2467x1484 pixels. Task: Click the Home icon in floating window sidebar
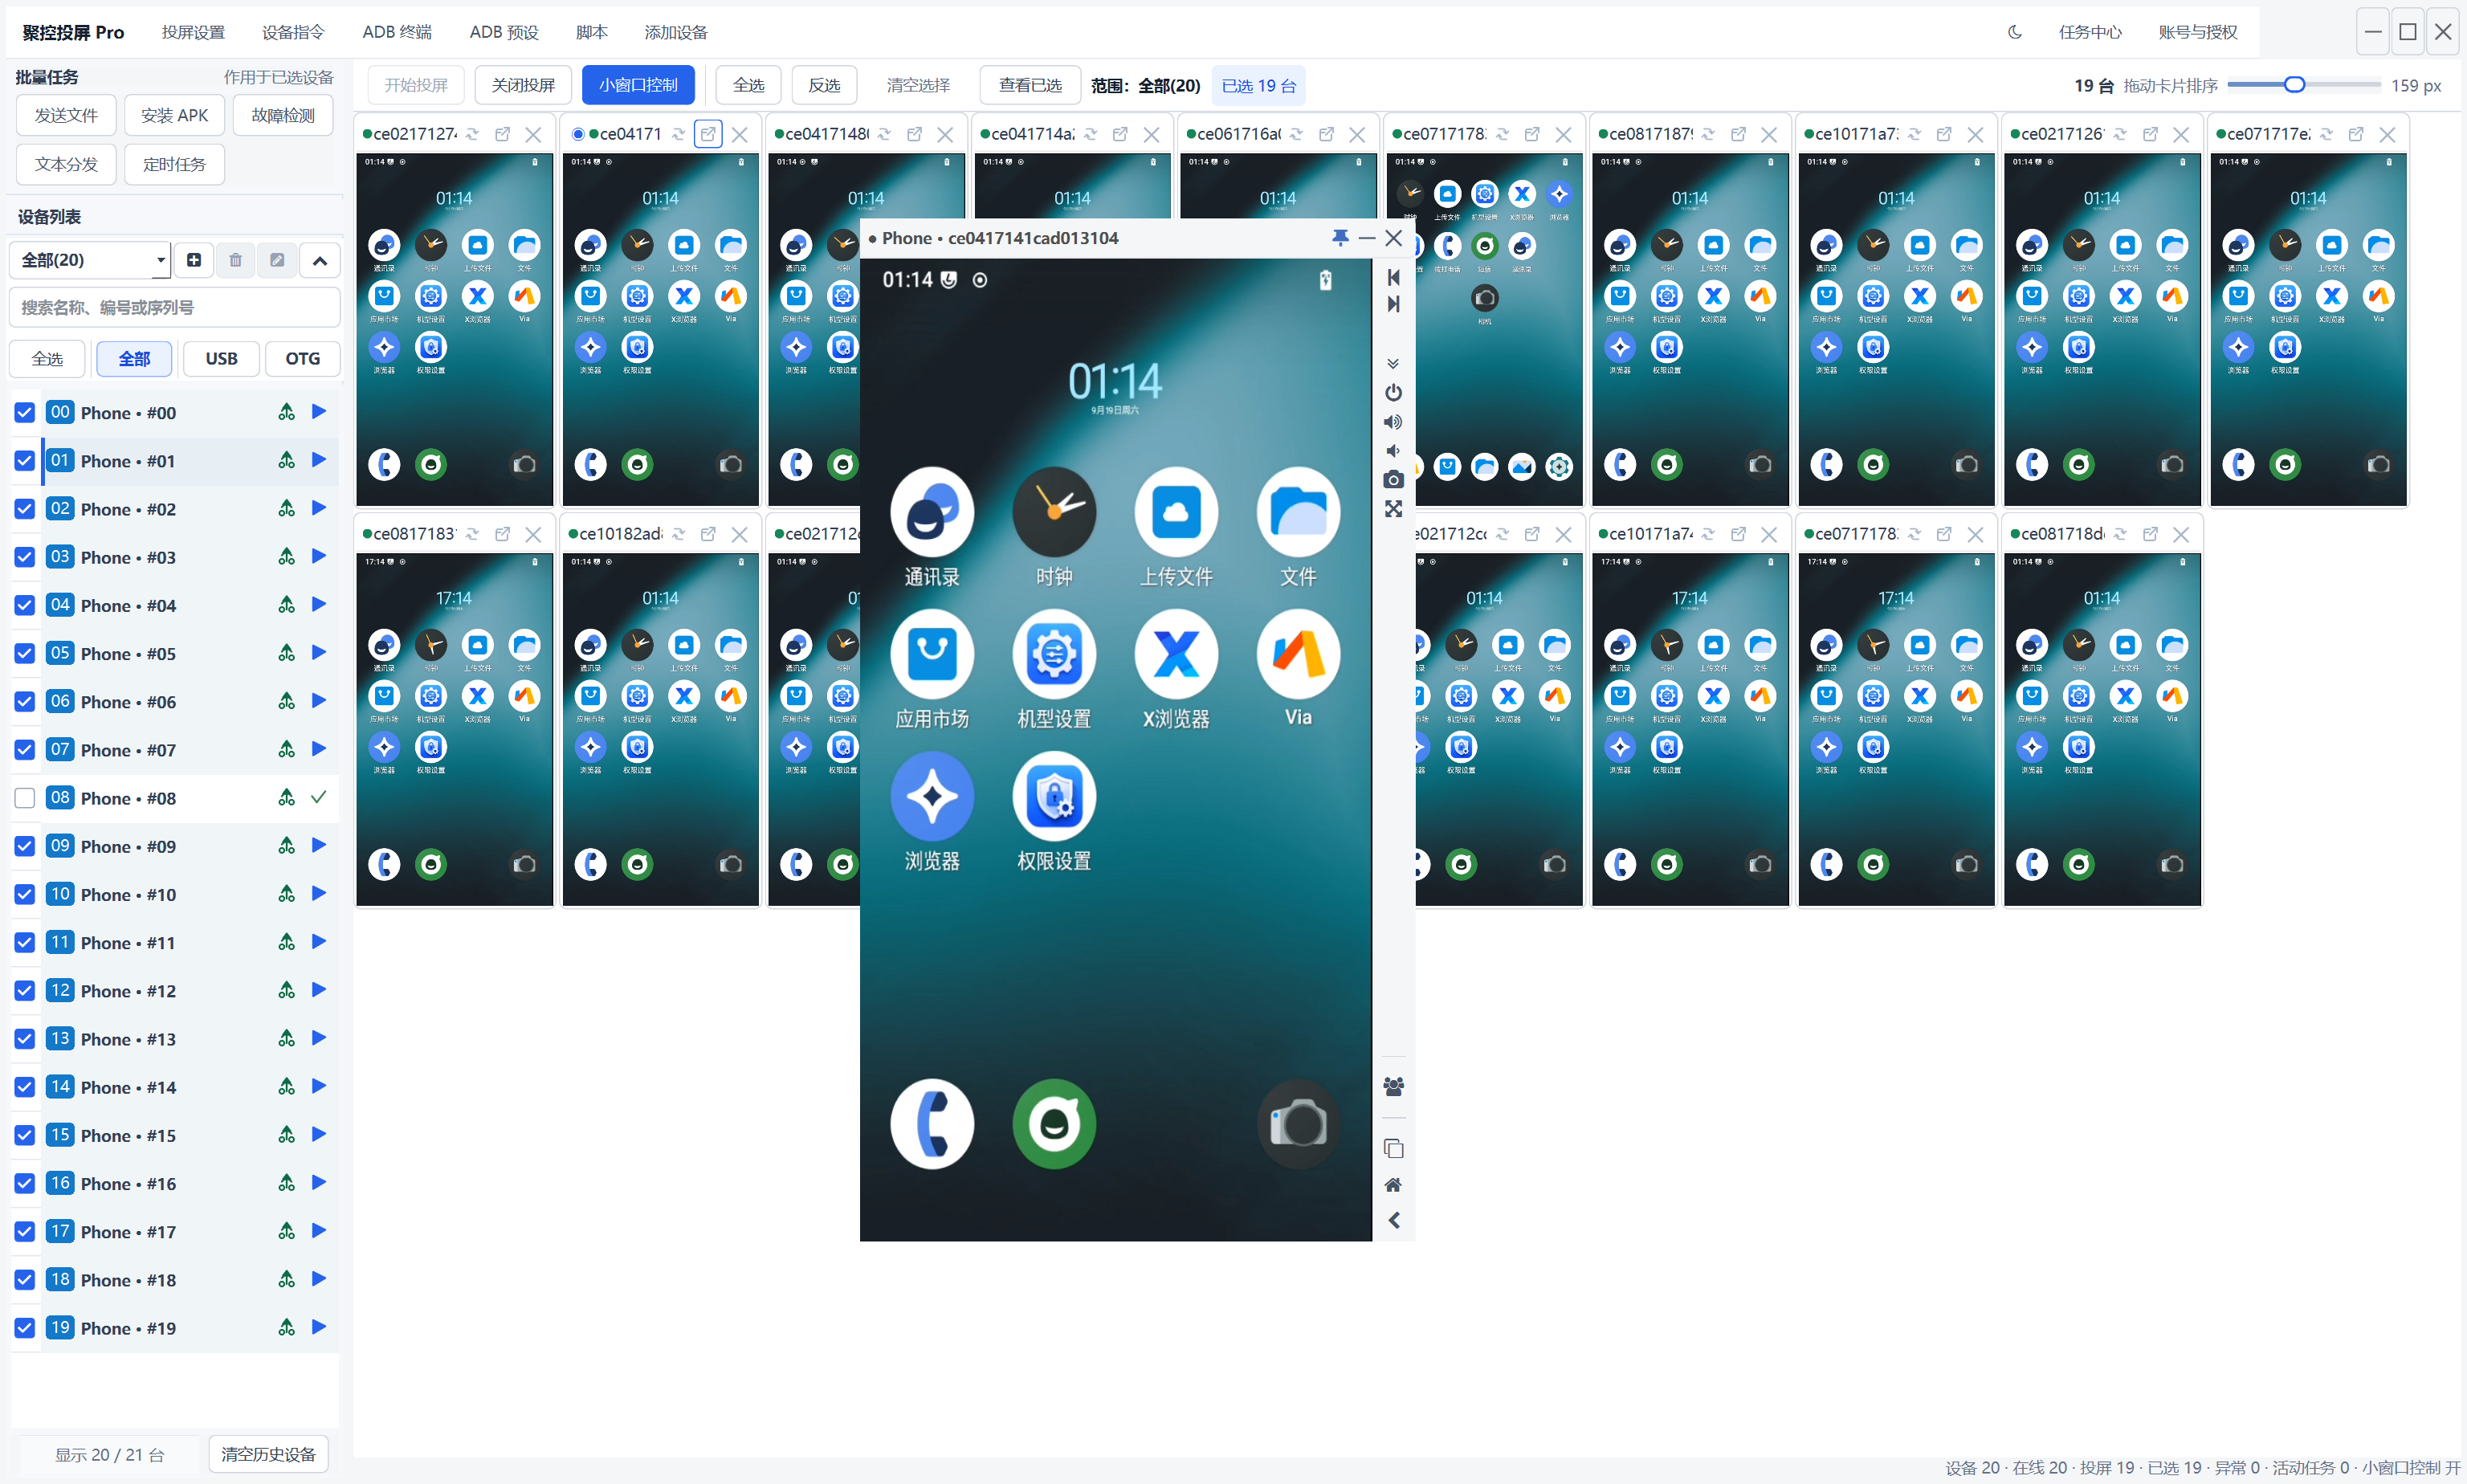[x=1393, y=1185]
